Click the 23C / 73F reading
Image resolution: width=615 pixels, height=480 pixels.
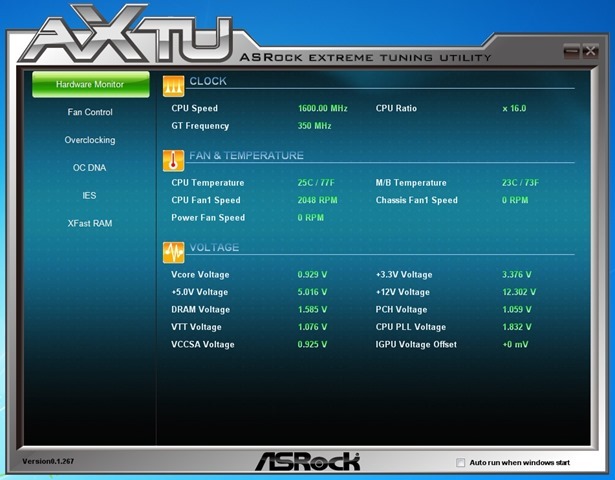pyautogui.click(x=520, y=183)
